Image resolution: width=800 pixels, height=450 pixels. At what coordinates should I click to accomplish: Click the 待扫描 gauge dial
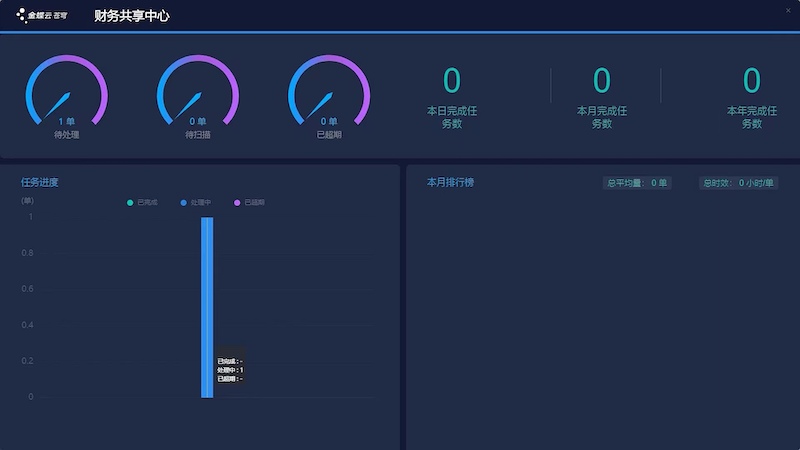[198, 92]
